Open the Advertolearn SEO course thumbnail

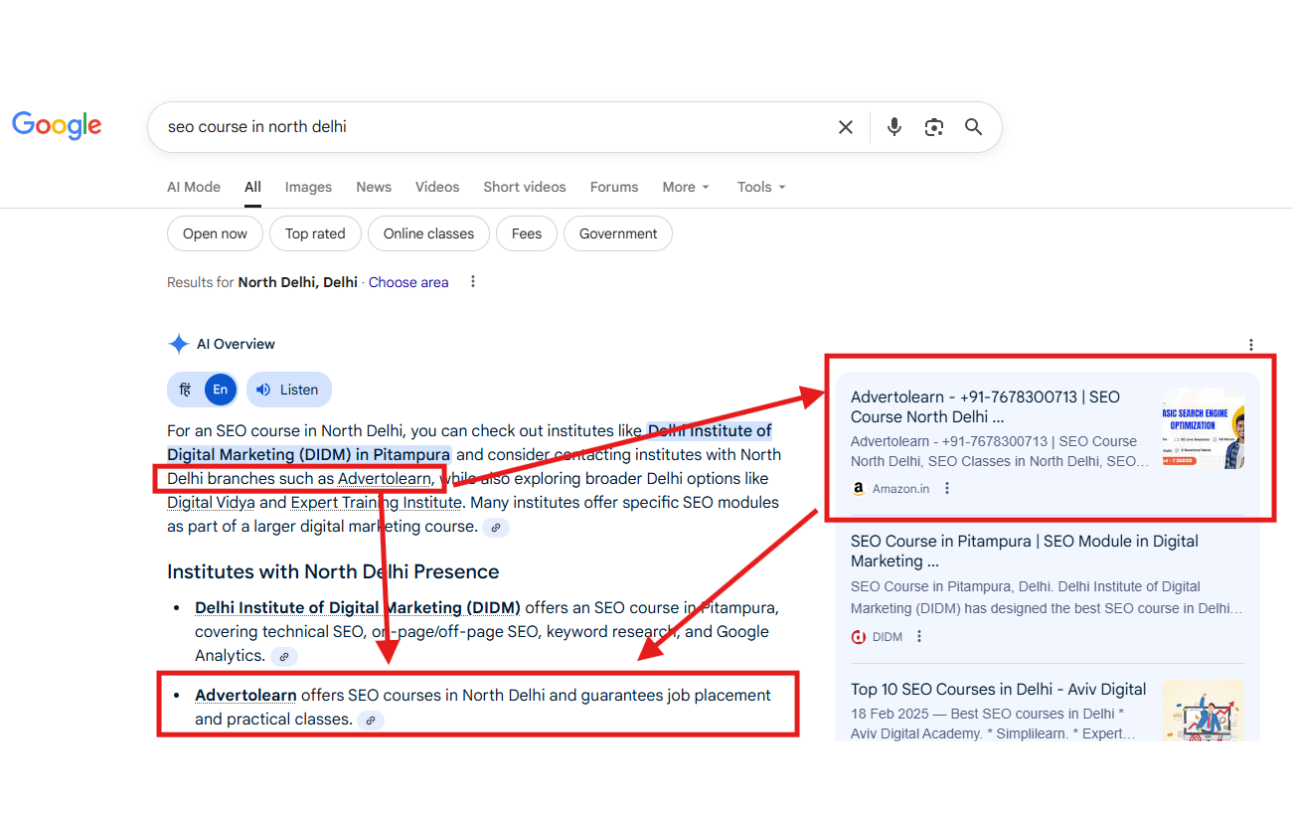coord(1203,428)
